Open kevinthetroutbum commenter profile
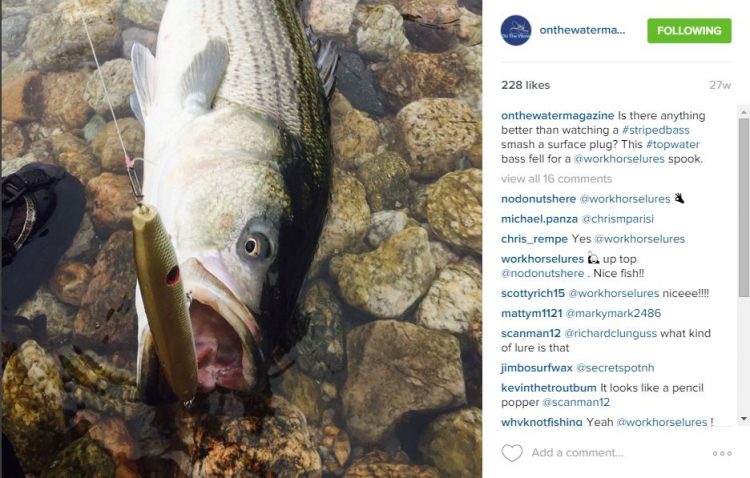 549,388
